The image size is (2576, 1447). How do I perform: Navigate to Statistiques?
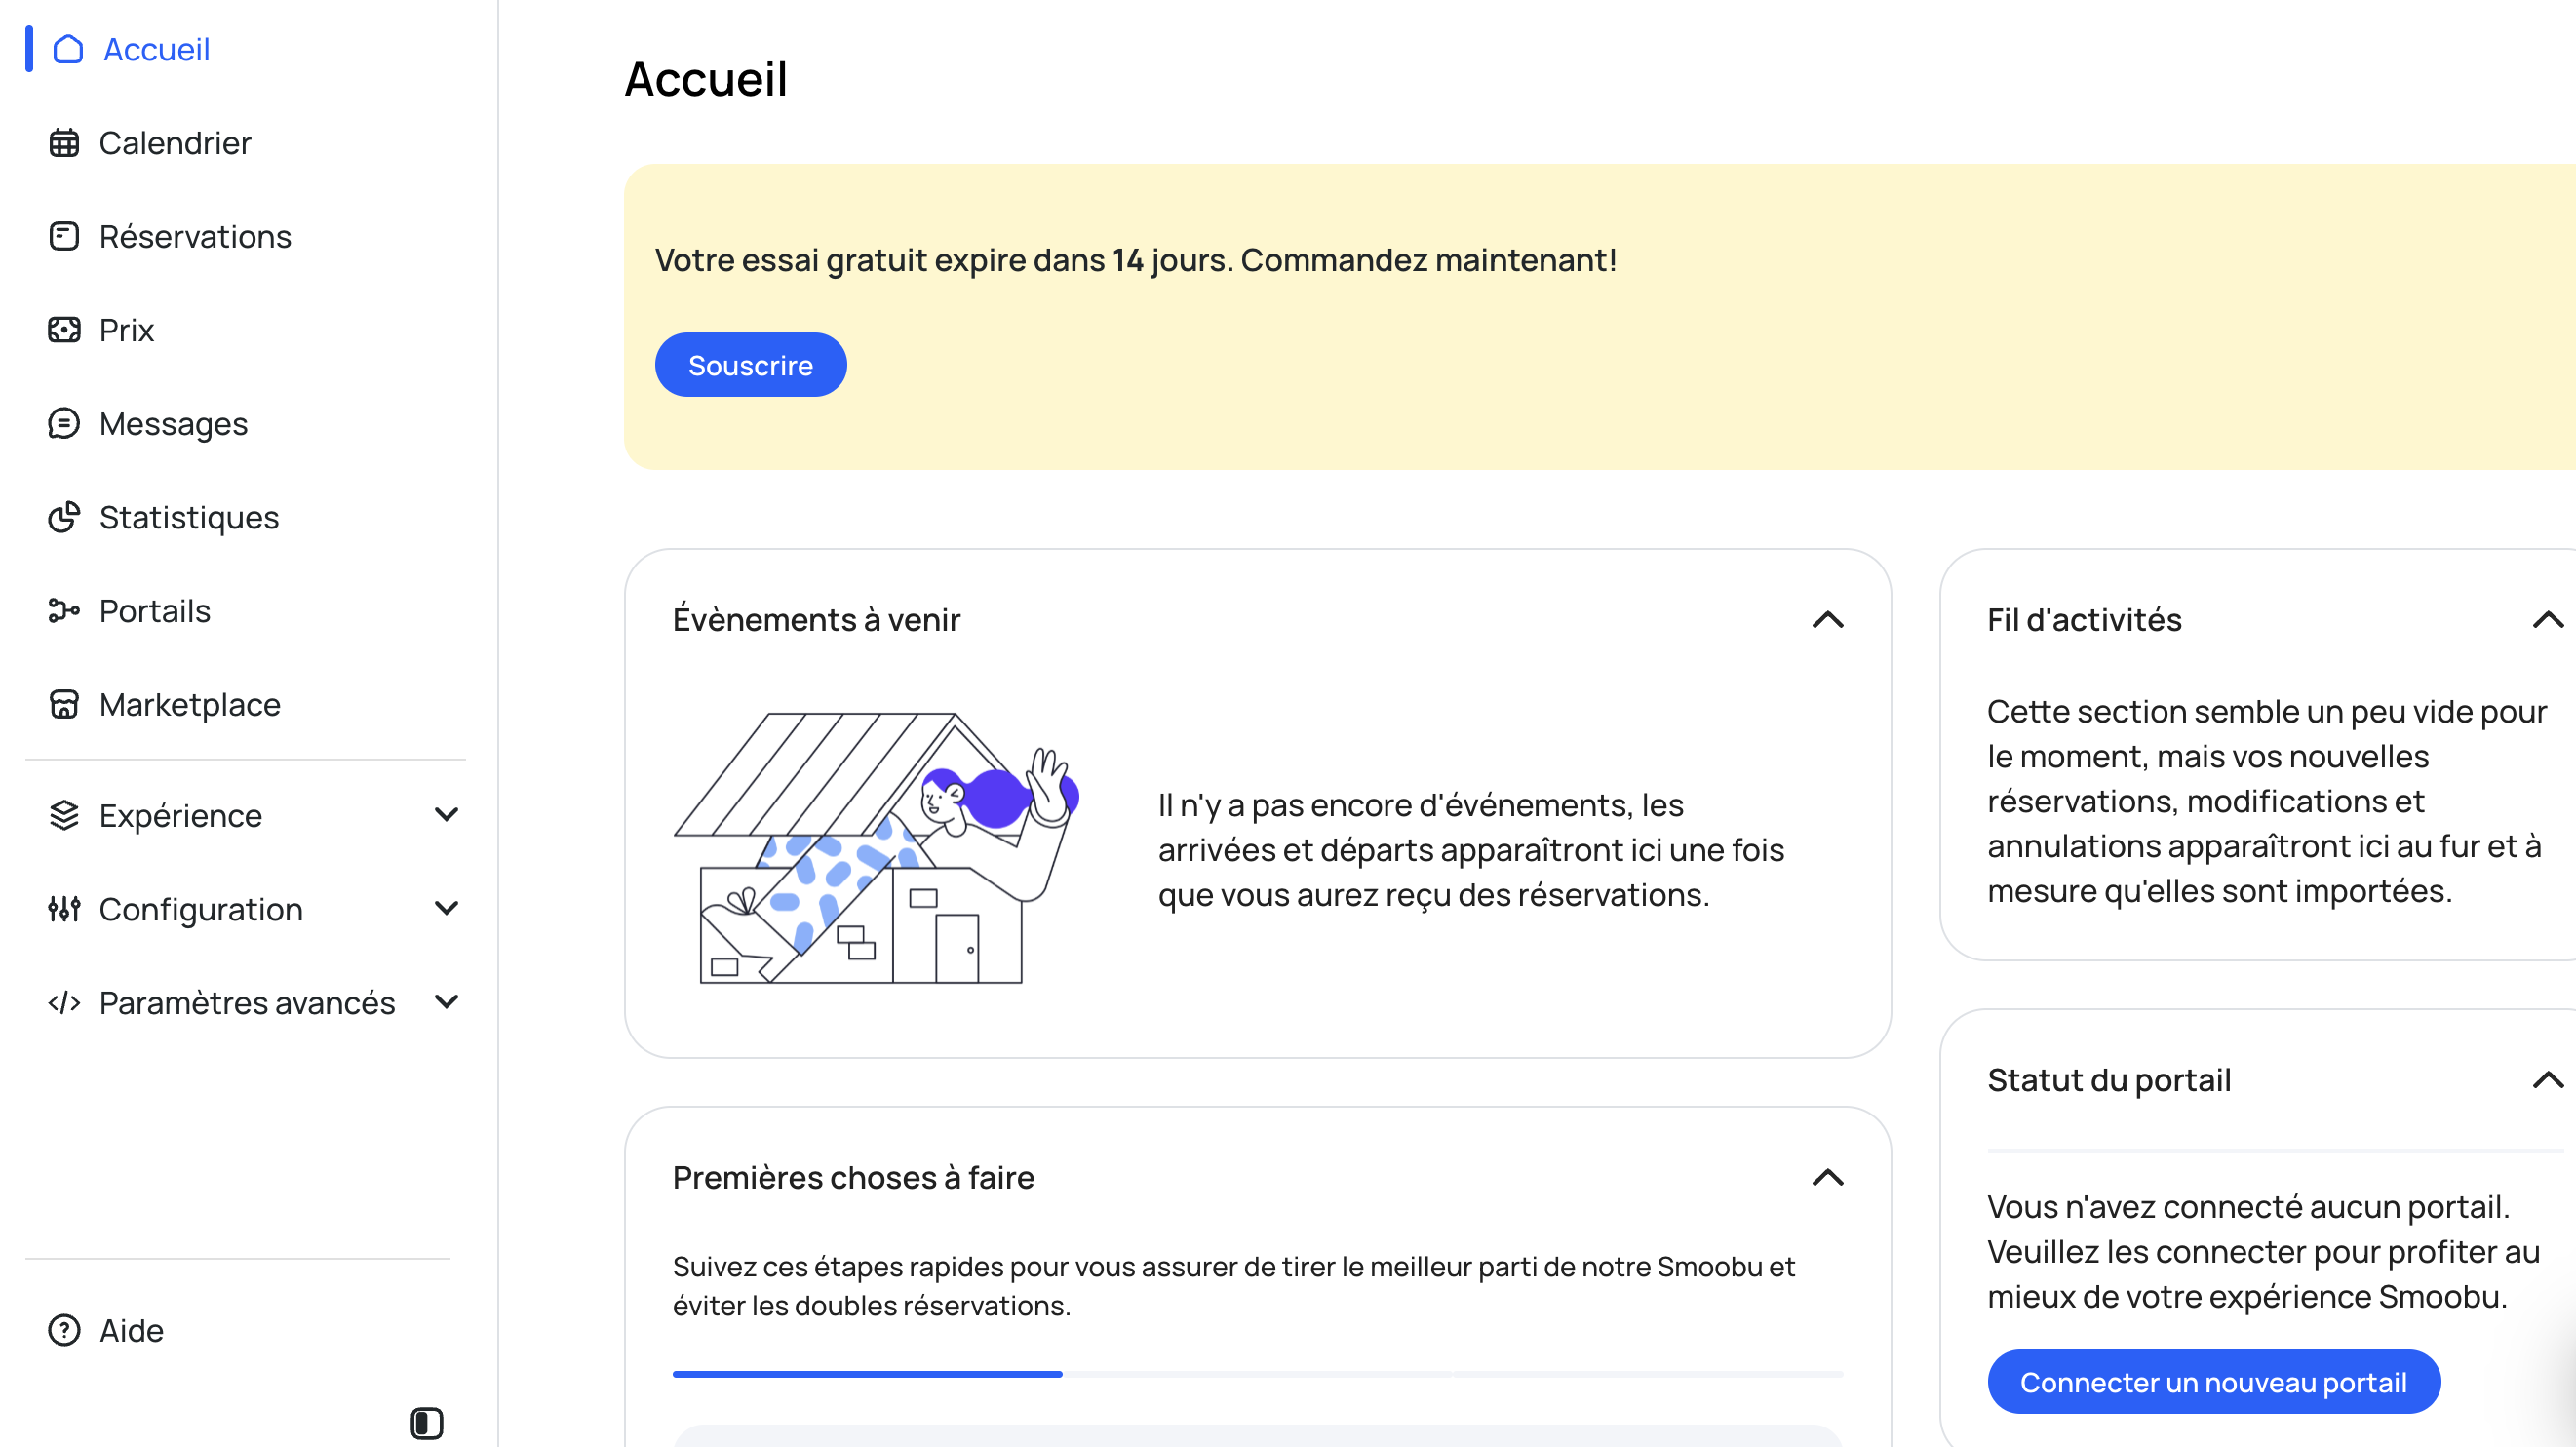tap(189, 517)
